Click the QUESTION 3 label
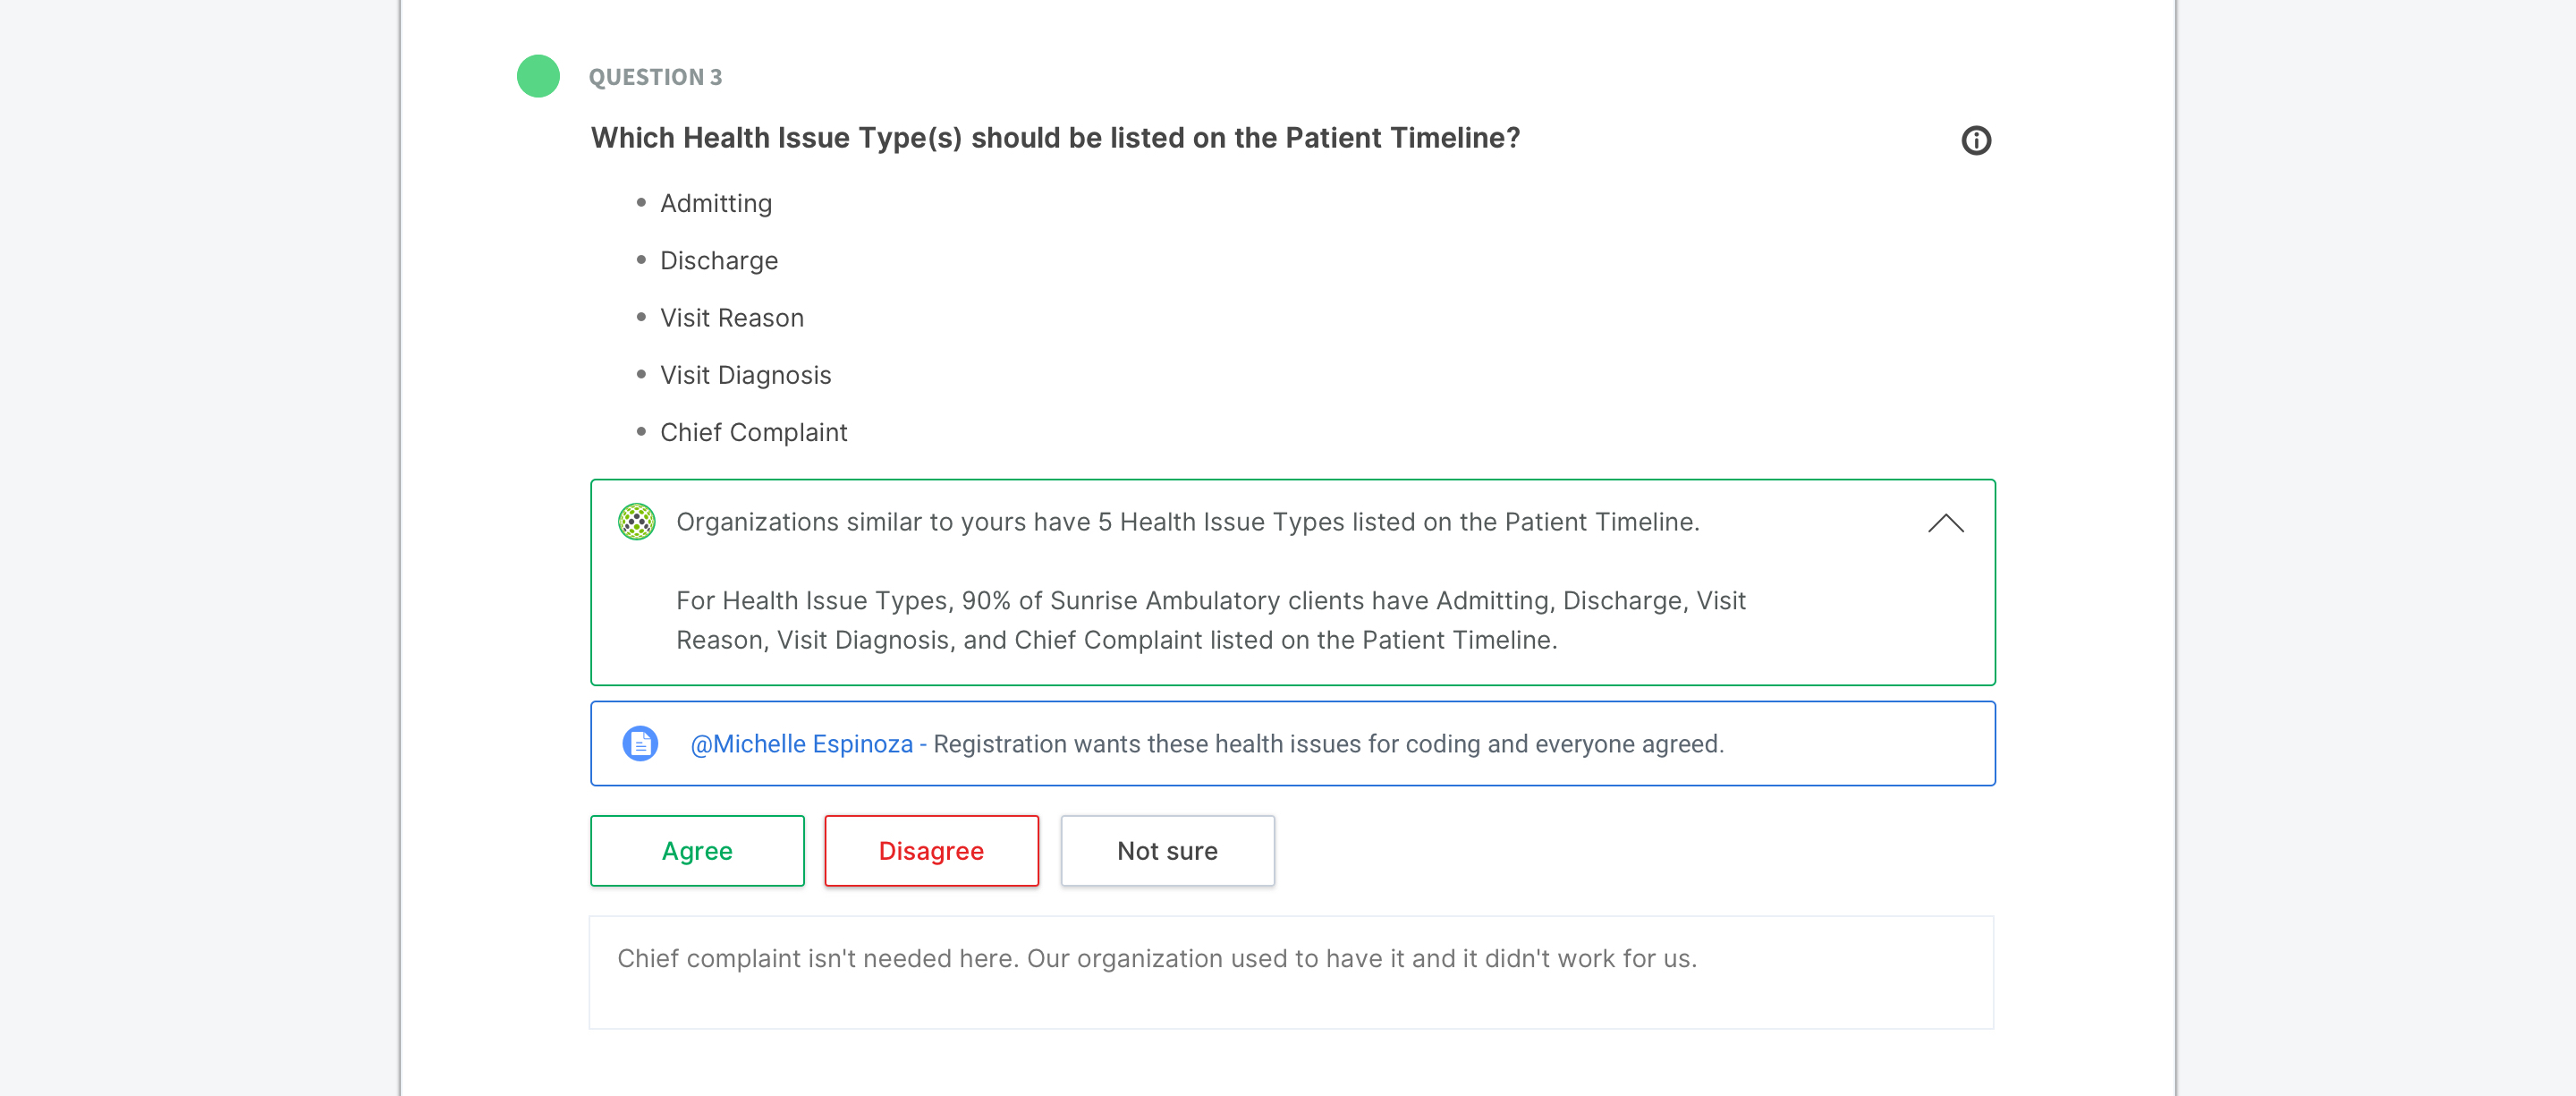Image resolution: width=2576 pixels, height=1096 pixels. click(x=655, y=77)
